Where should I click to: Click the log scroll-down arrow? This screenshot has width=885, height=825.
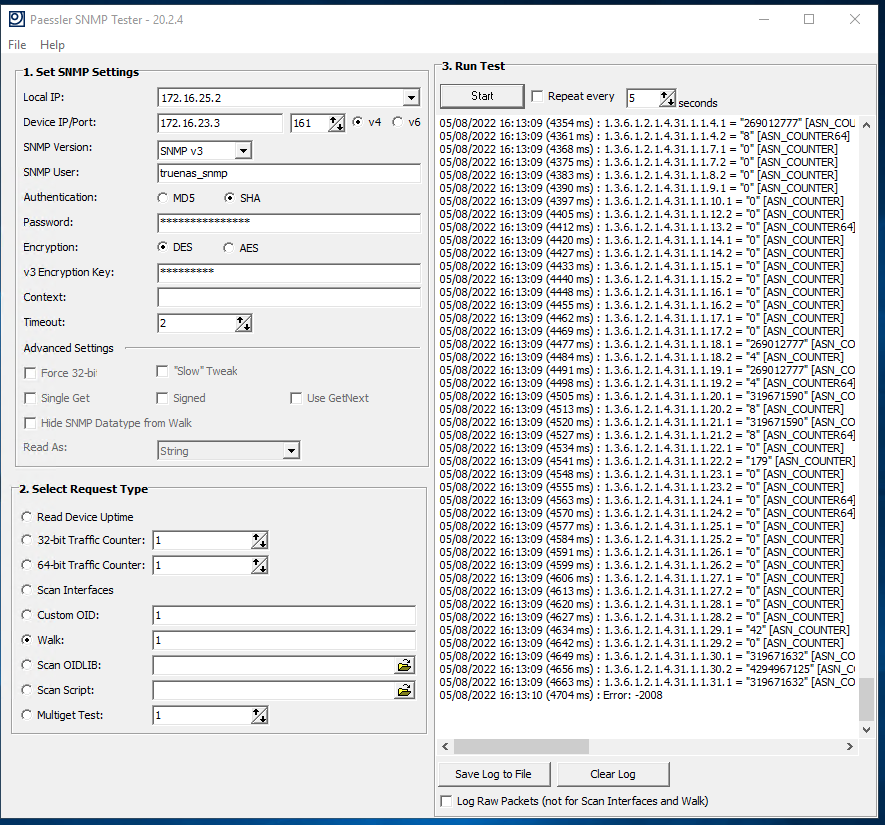[x=866, y=729]
